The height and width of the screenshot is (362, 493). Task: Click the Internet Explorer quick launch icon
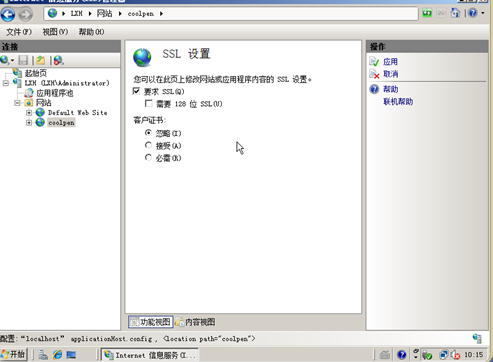57,355
